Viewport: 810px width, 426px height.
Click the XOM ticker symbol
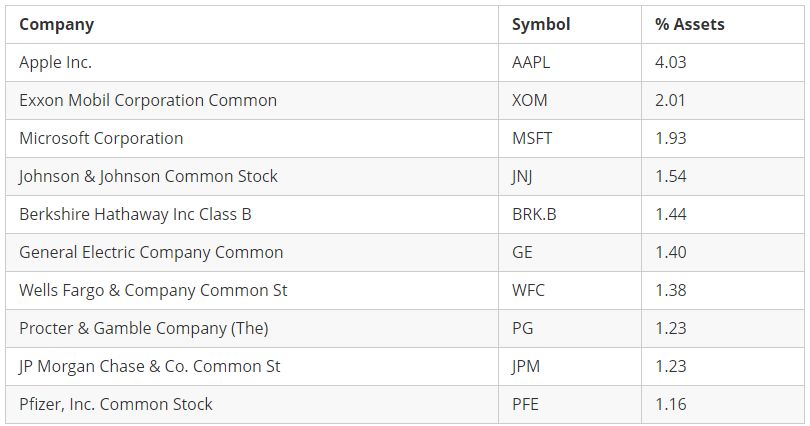coord(529,100)
